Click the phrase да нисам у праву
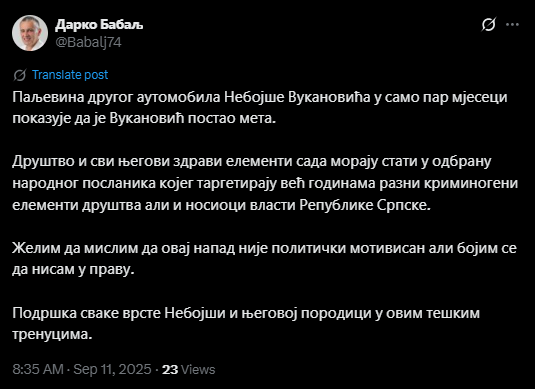This screenshot has height=389, width=535. tap(73, 270)
